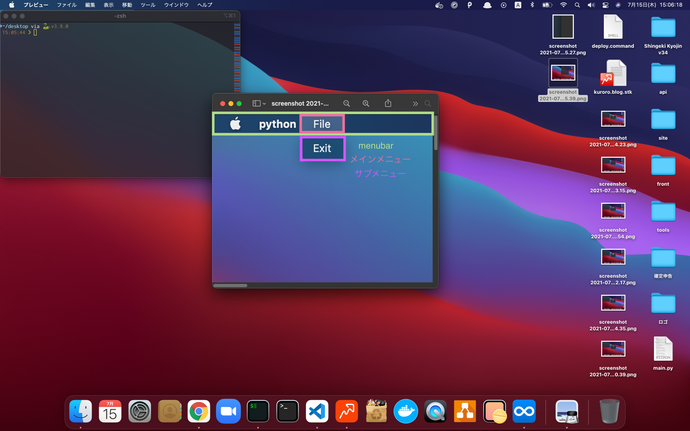Open the ファイル menu

pos(66,5)
